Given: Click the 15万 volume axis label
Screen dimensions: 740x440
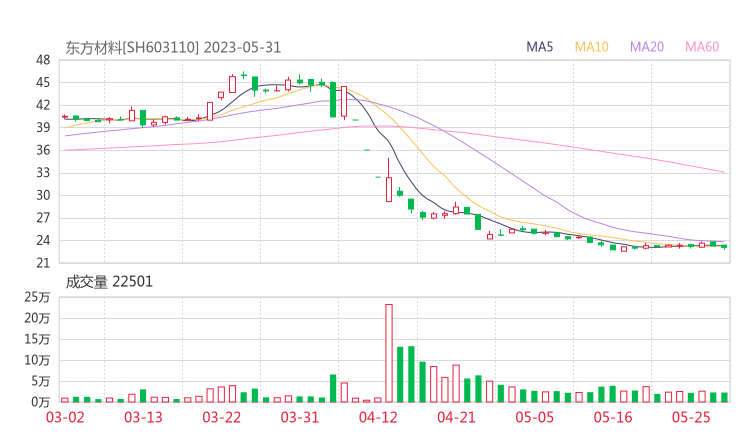Looking at the screenshot, I should [37, 339].
